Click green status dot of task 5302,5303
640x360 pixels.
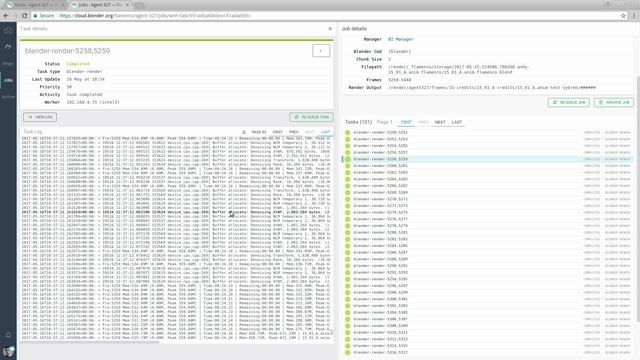coord(348,306)
